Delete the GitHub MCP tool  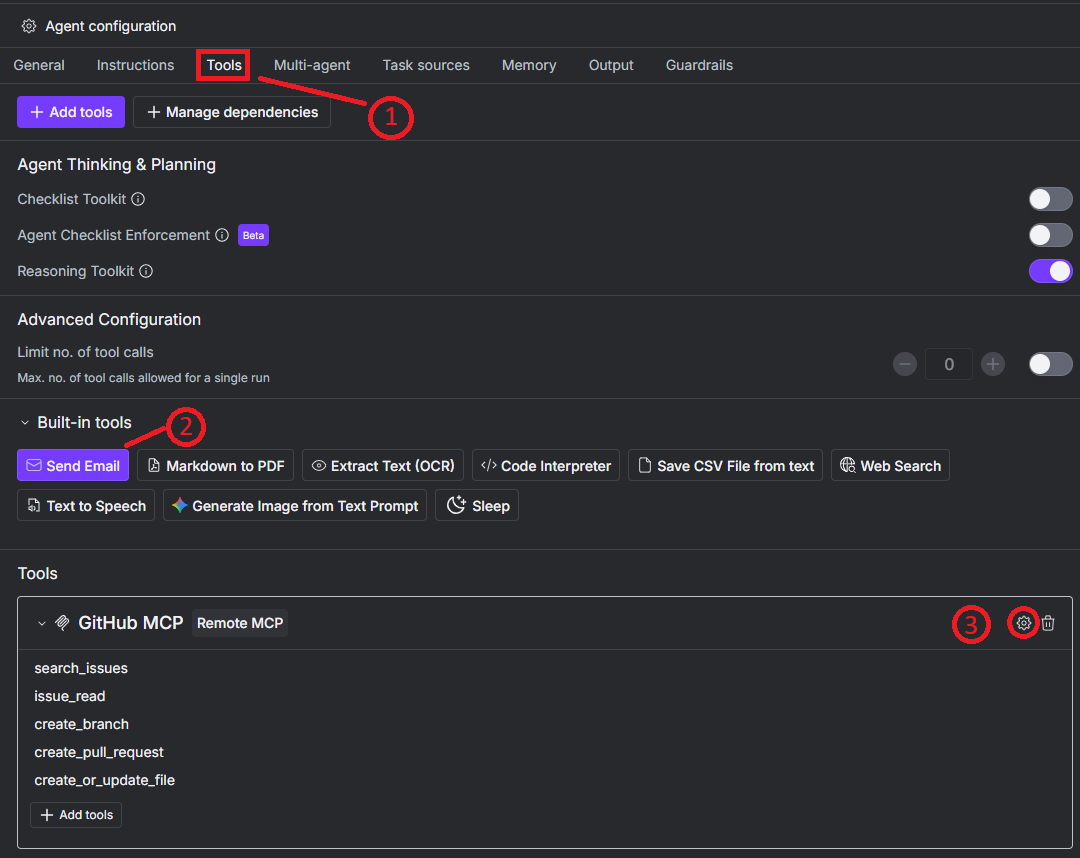[1048, 623]
